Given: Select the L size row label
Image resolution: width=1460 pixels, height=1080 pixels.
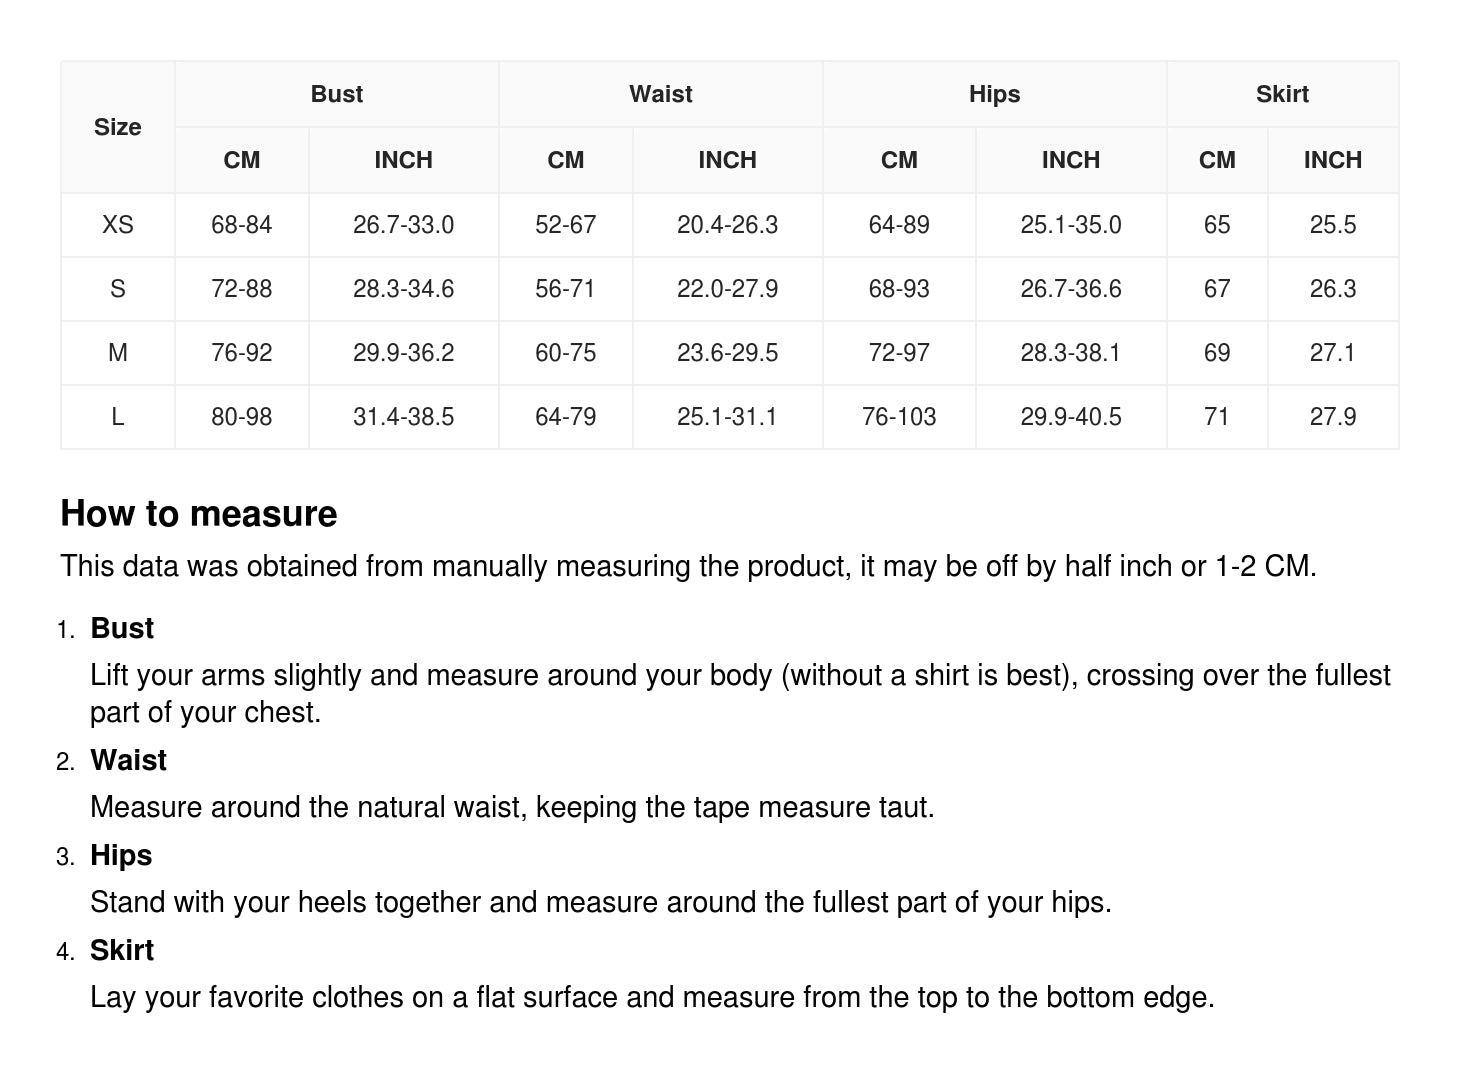Looking at the screenshot, I should (x=118, y=417).
